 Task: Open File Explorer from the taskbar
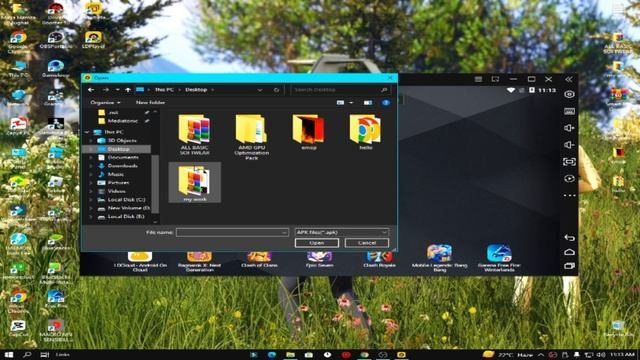[290, 355]
